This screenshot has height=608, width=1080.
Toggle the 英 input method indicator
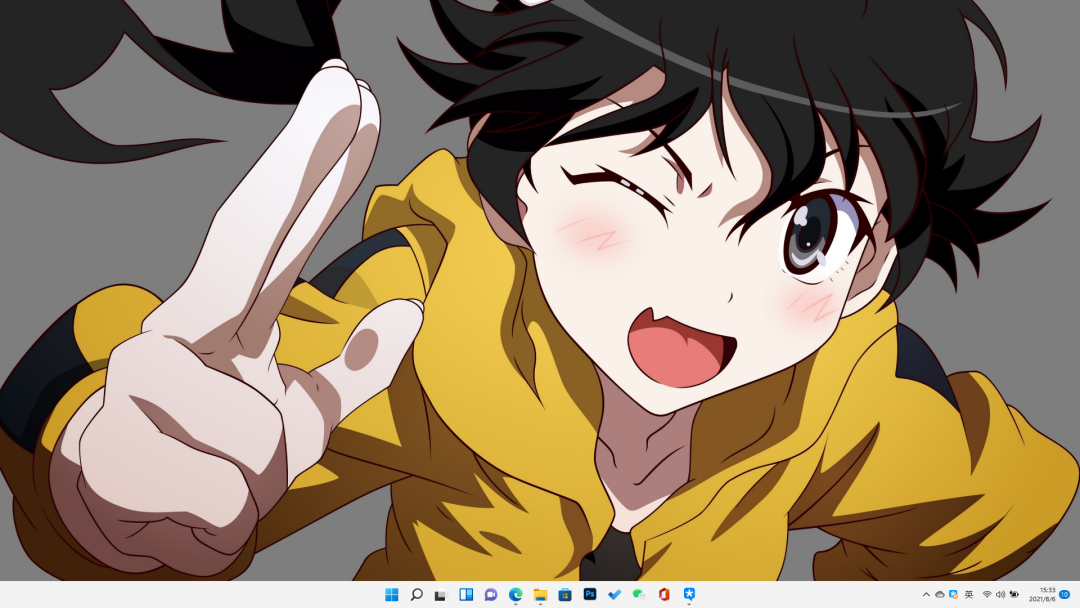coord(969,595)
